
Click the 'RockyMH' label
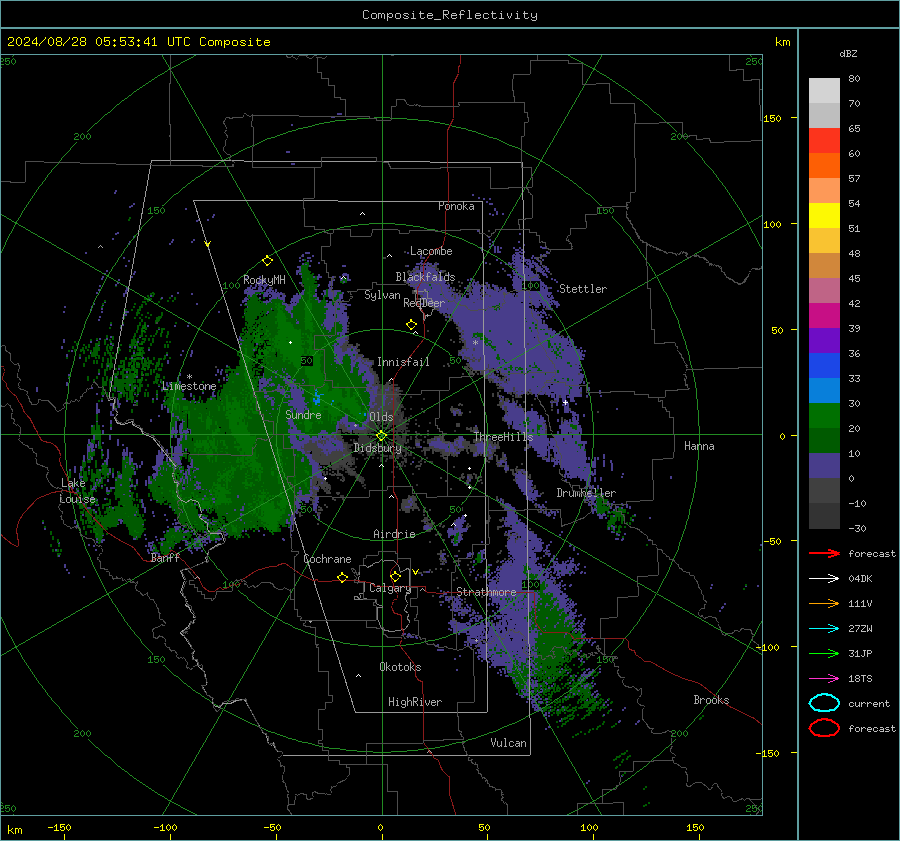click(264, 280)
